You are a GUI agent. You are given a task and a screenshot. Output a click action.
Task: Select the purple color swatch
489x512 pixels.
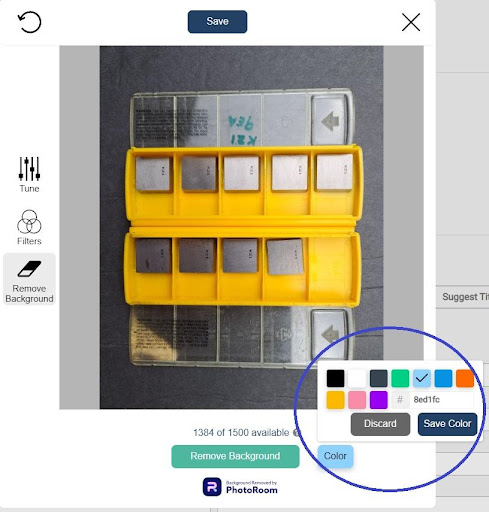click(379, 400)
